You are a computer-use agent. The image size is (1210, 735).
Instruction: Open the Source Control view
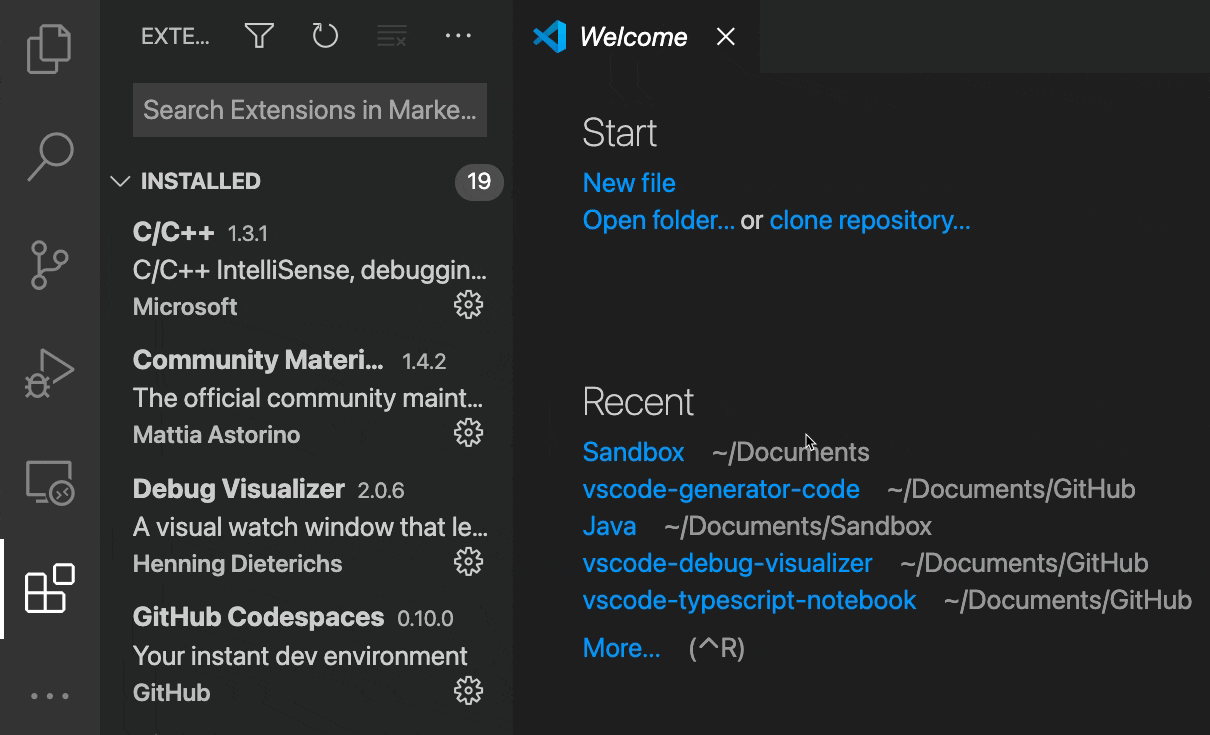click(50, 265)
